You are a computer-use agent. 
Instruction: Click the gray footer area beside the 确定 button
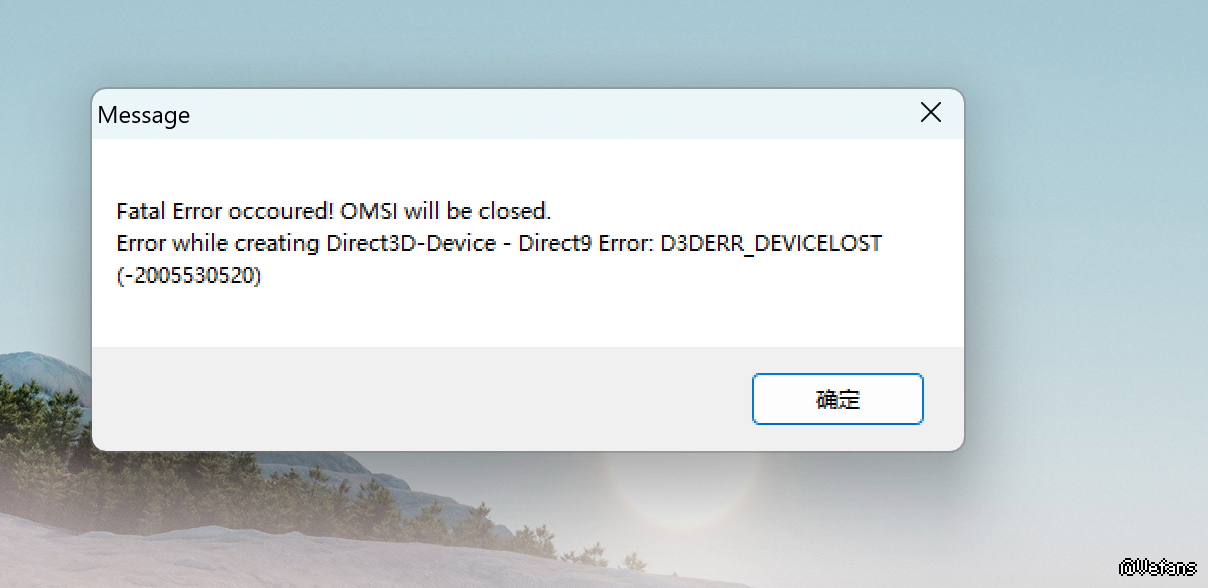click(420, 400)
